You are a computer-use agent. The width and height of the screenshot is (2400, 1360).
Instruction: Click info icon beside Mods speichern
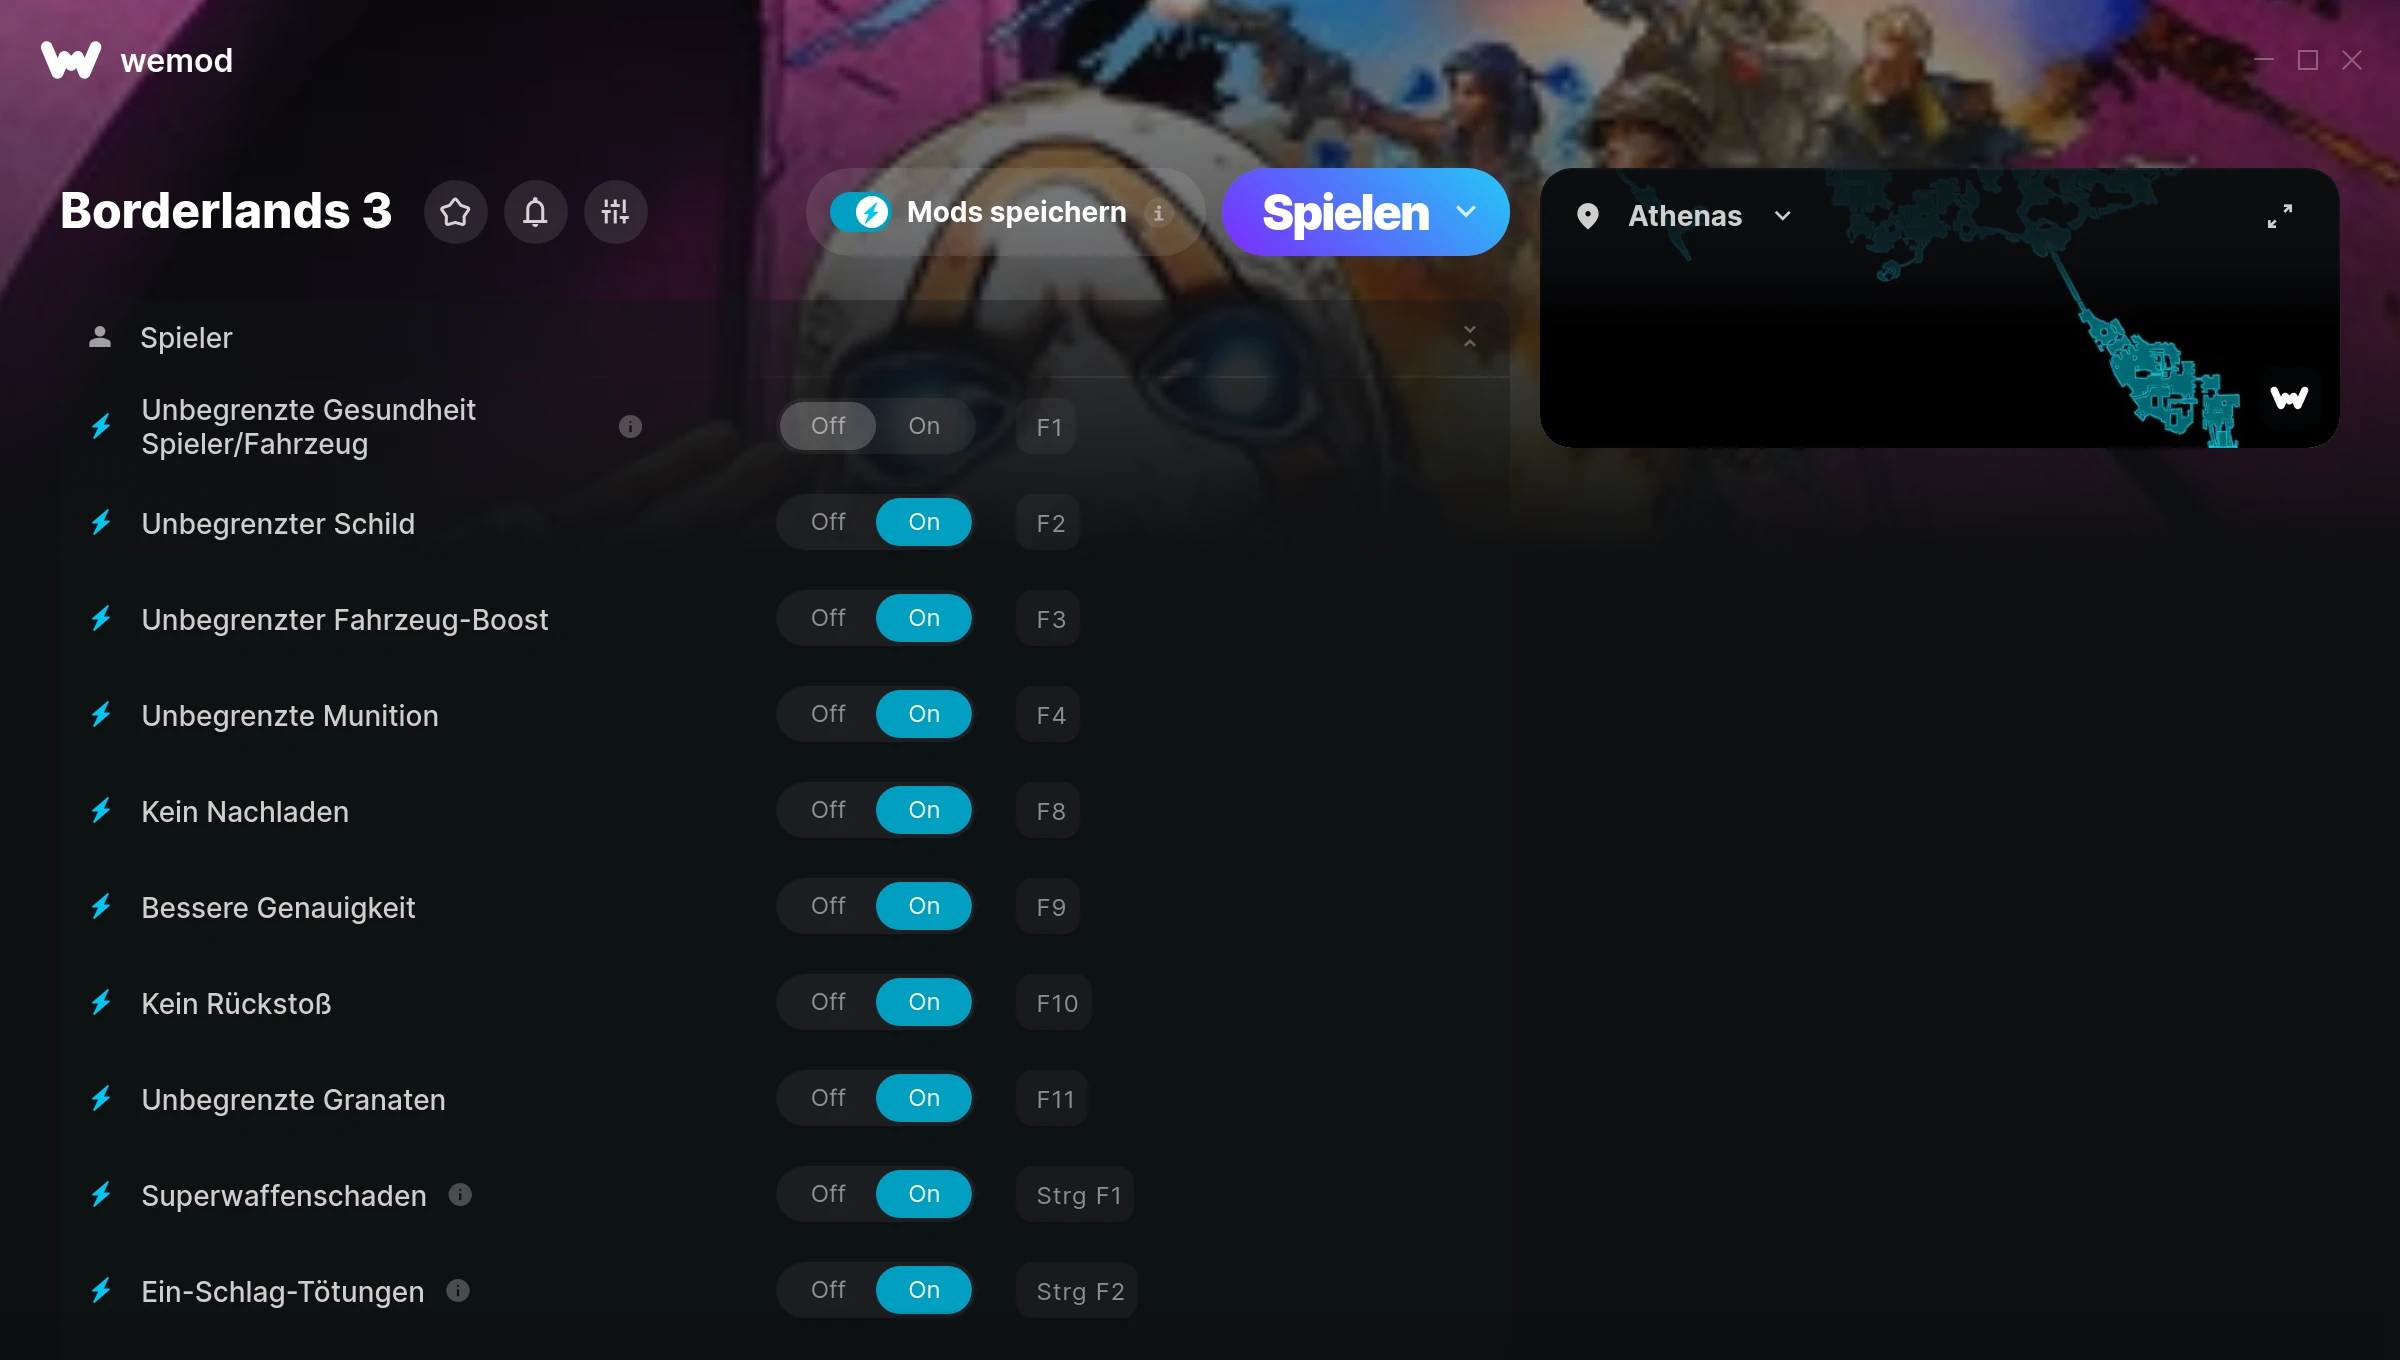(x=1158, y=213)
